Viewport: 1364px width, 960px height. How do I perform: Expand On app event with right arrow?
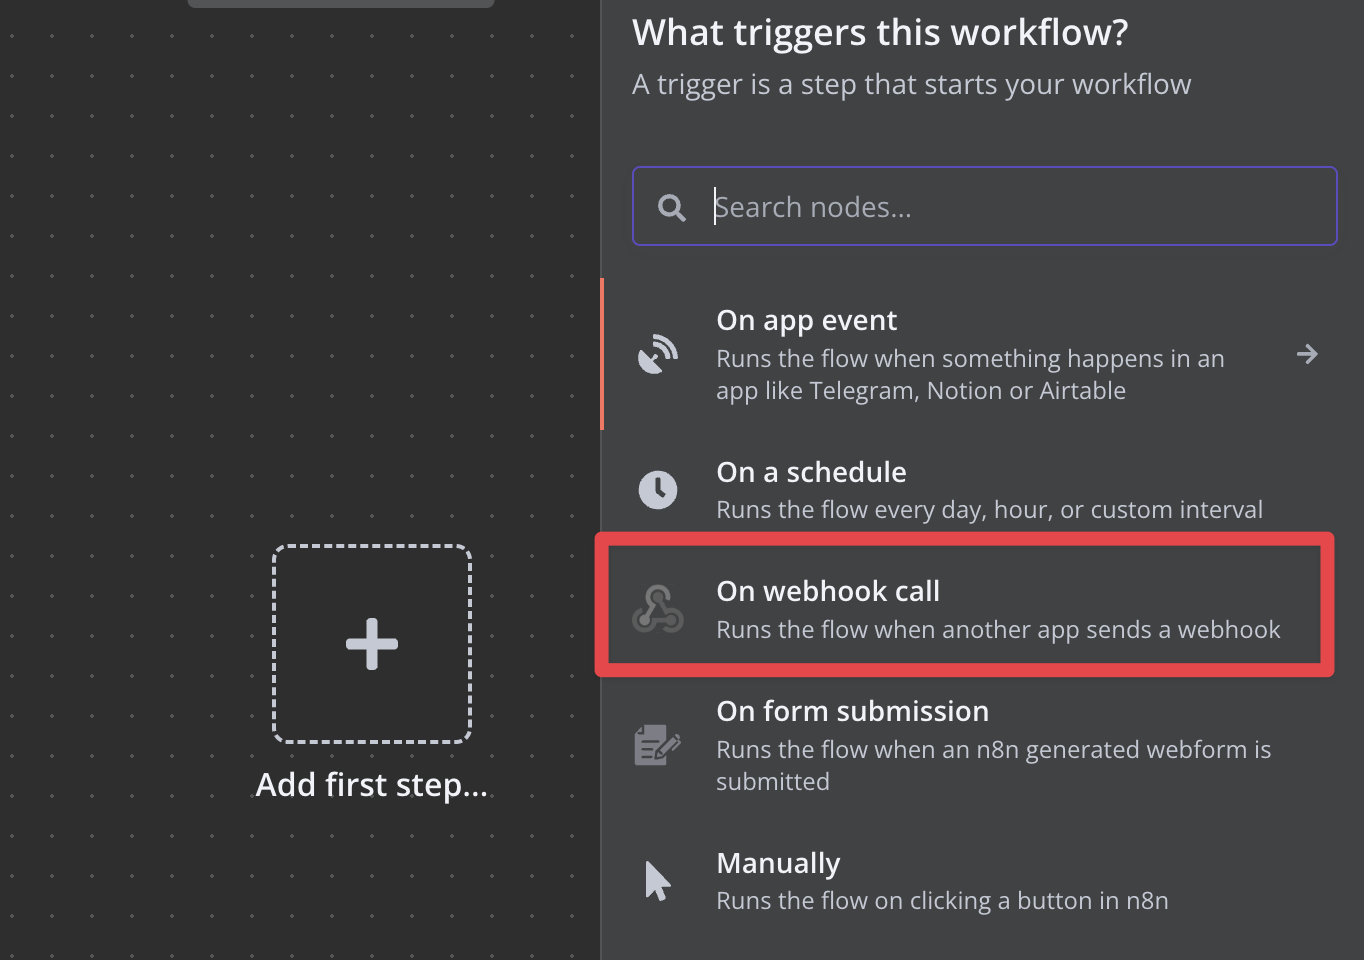[x=1306, y=354]
